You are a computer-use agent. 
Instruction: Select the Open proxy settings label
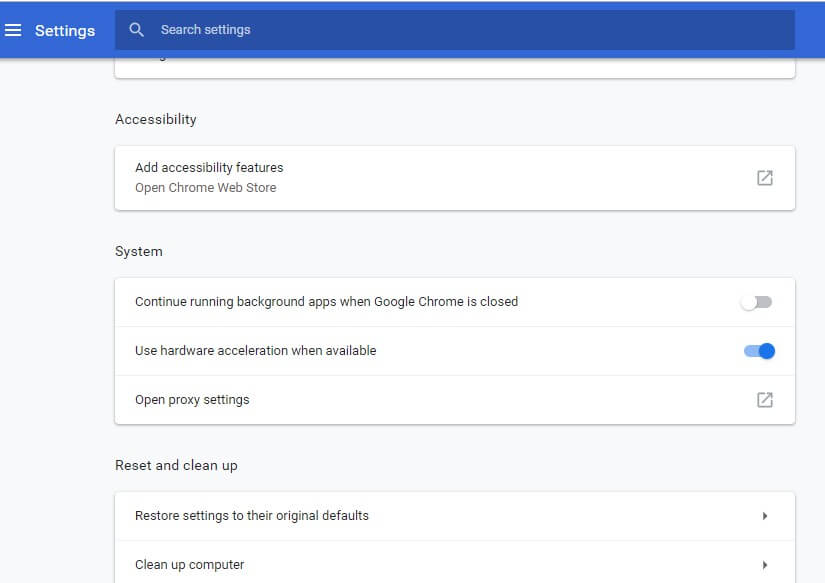tap(192, 400)
